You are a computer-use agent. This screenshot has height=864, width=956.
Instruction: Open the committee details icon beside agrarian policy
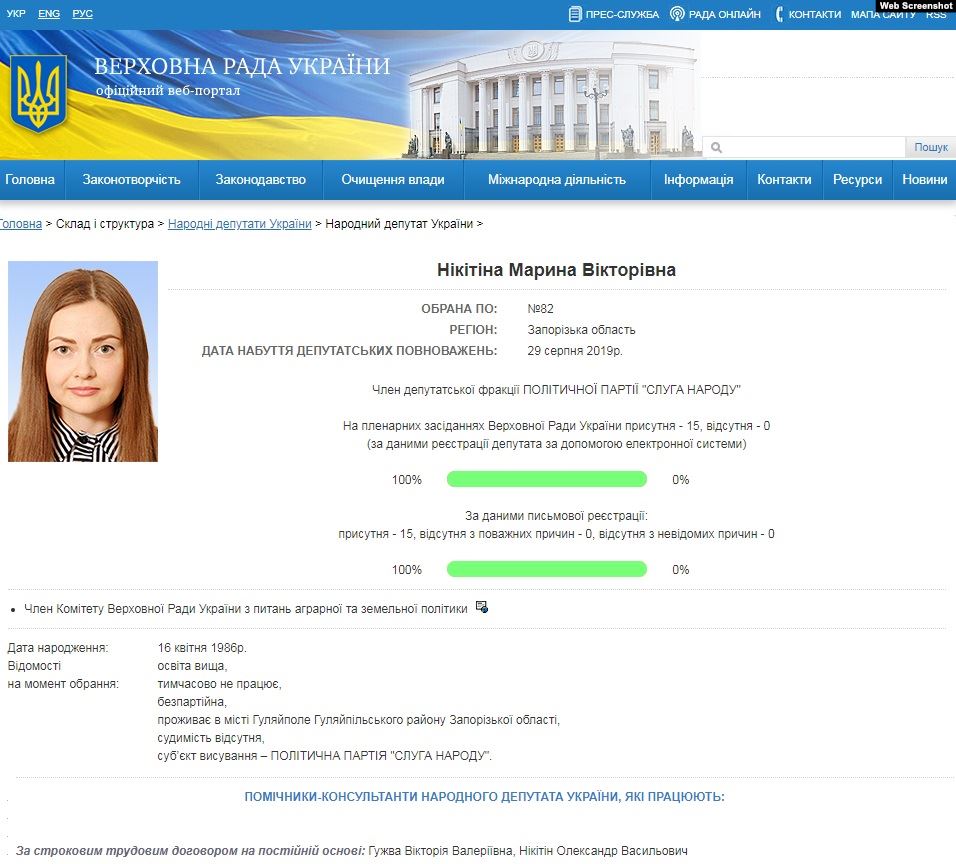(x=482, y=607)
